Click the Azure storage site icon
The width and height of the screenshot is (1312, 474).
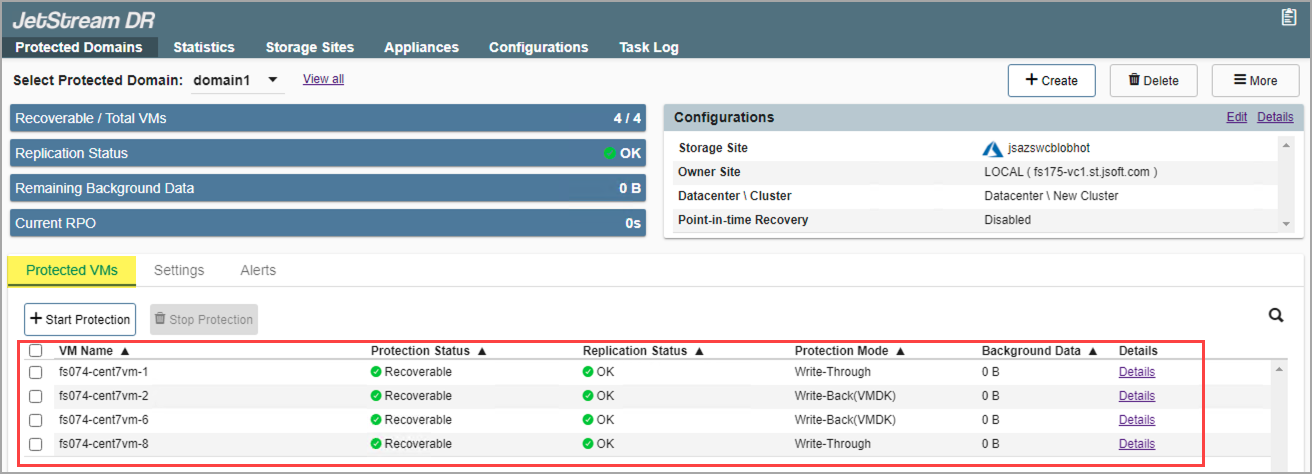(992, 148)
